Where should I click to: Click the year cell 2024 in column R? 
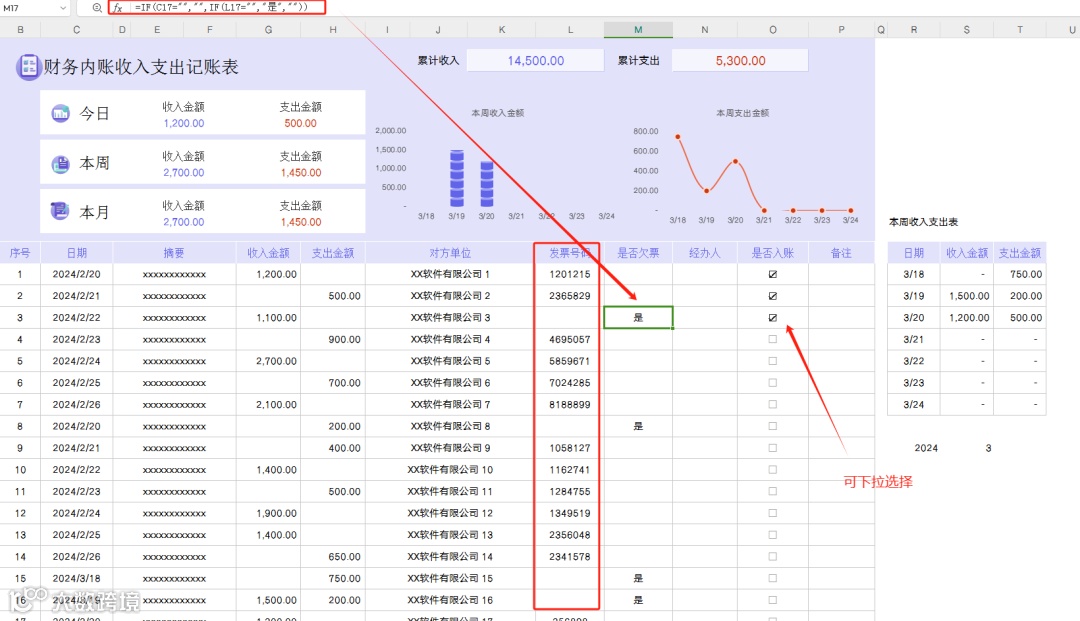pyautogui.click(x=926, y=448)
